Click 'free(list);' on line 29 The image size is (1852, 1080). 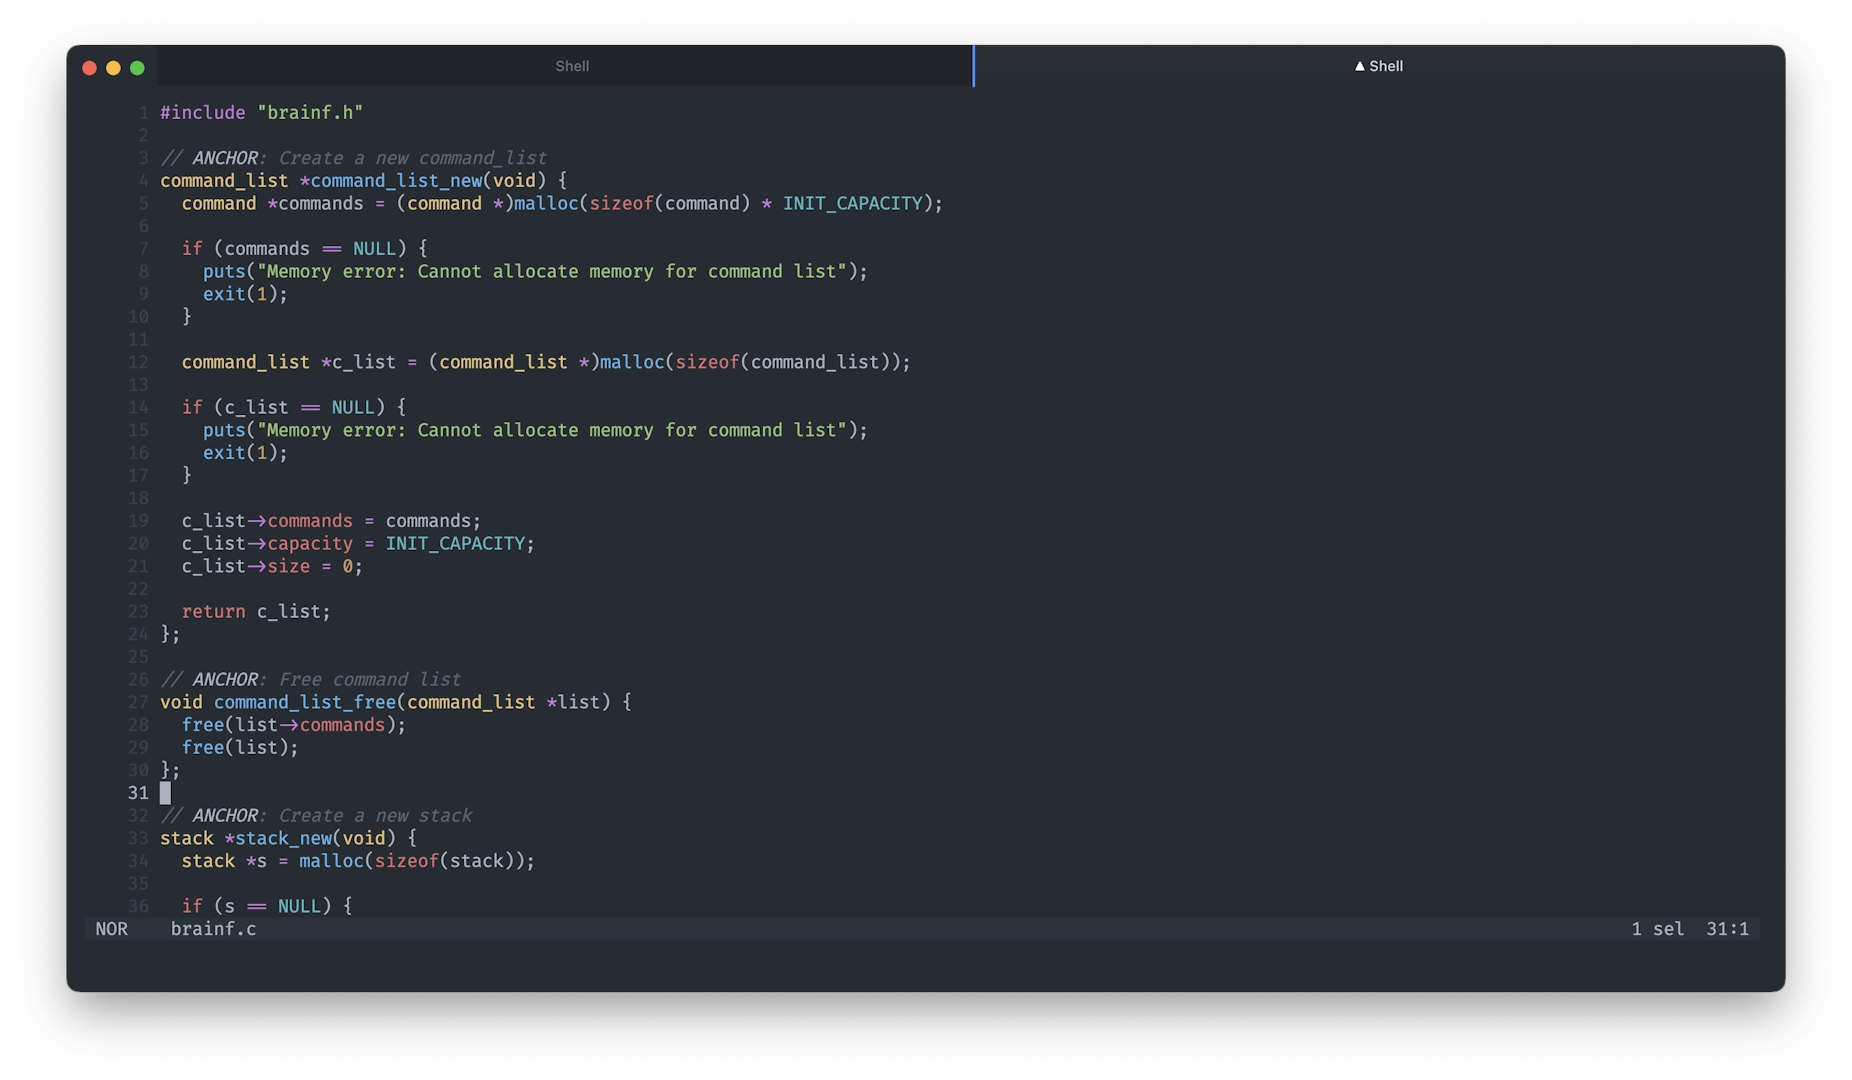tap(240, 748)
